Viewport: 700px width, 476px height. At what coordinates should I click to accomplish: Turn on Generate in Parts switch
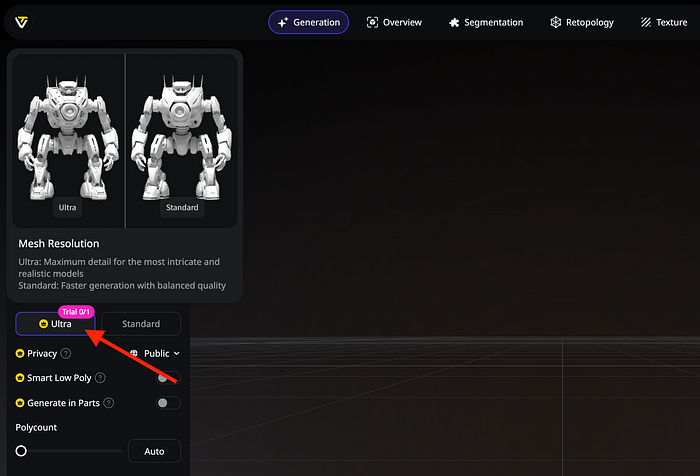[x=168, y=403]
